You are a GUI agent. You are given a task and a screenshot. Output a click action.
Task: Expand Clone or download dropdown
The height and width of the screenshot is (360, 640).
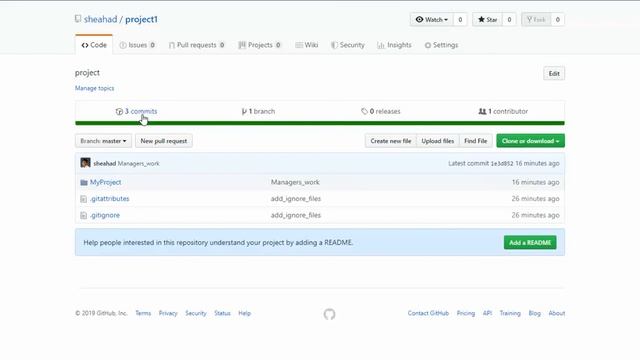tap(531, 141)
